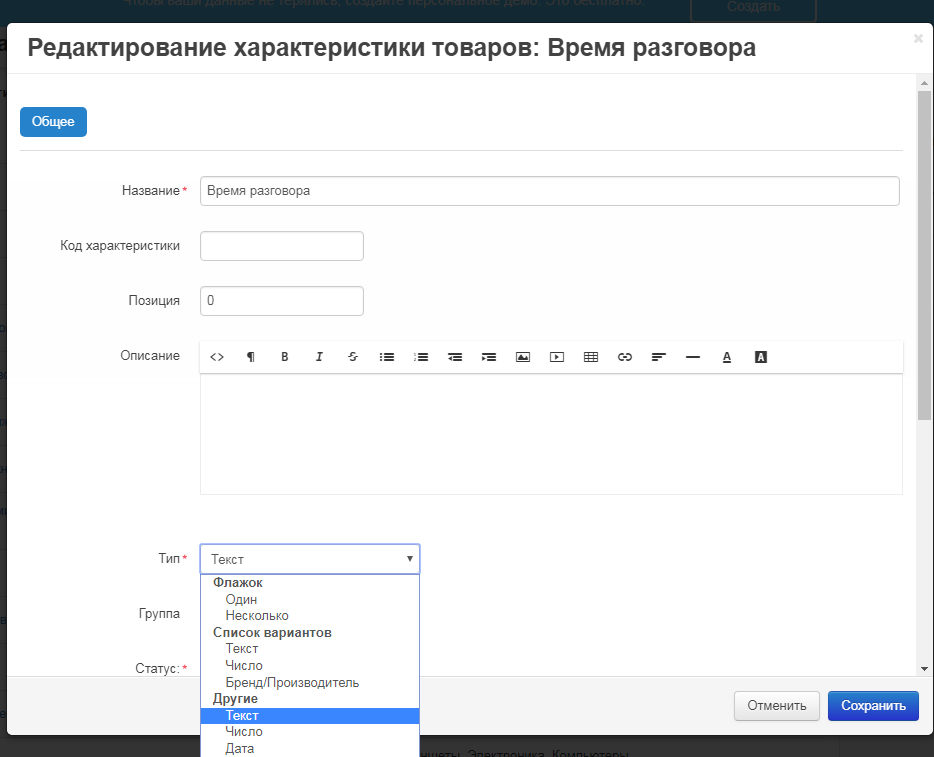This screenshot has width=934, height=757.
Task: Insert video into description
Action: (557, 357)
